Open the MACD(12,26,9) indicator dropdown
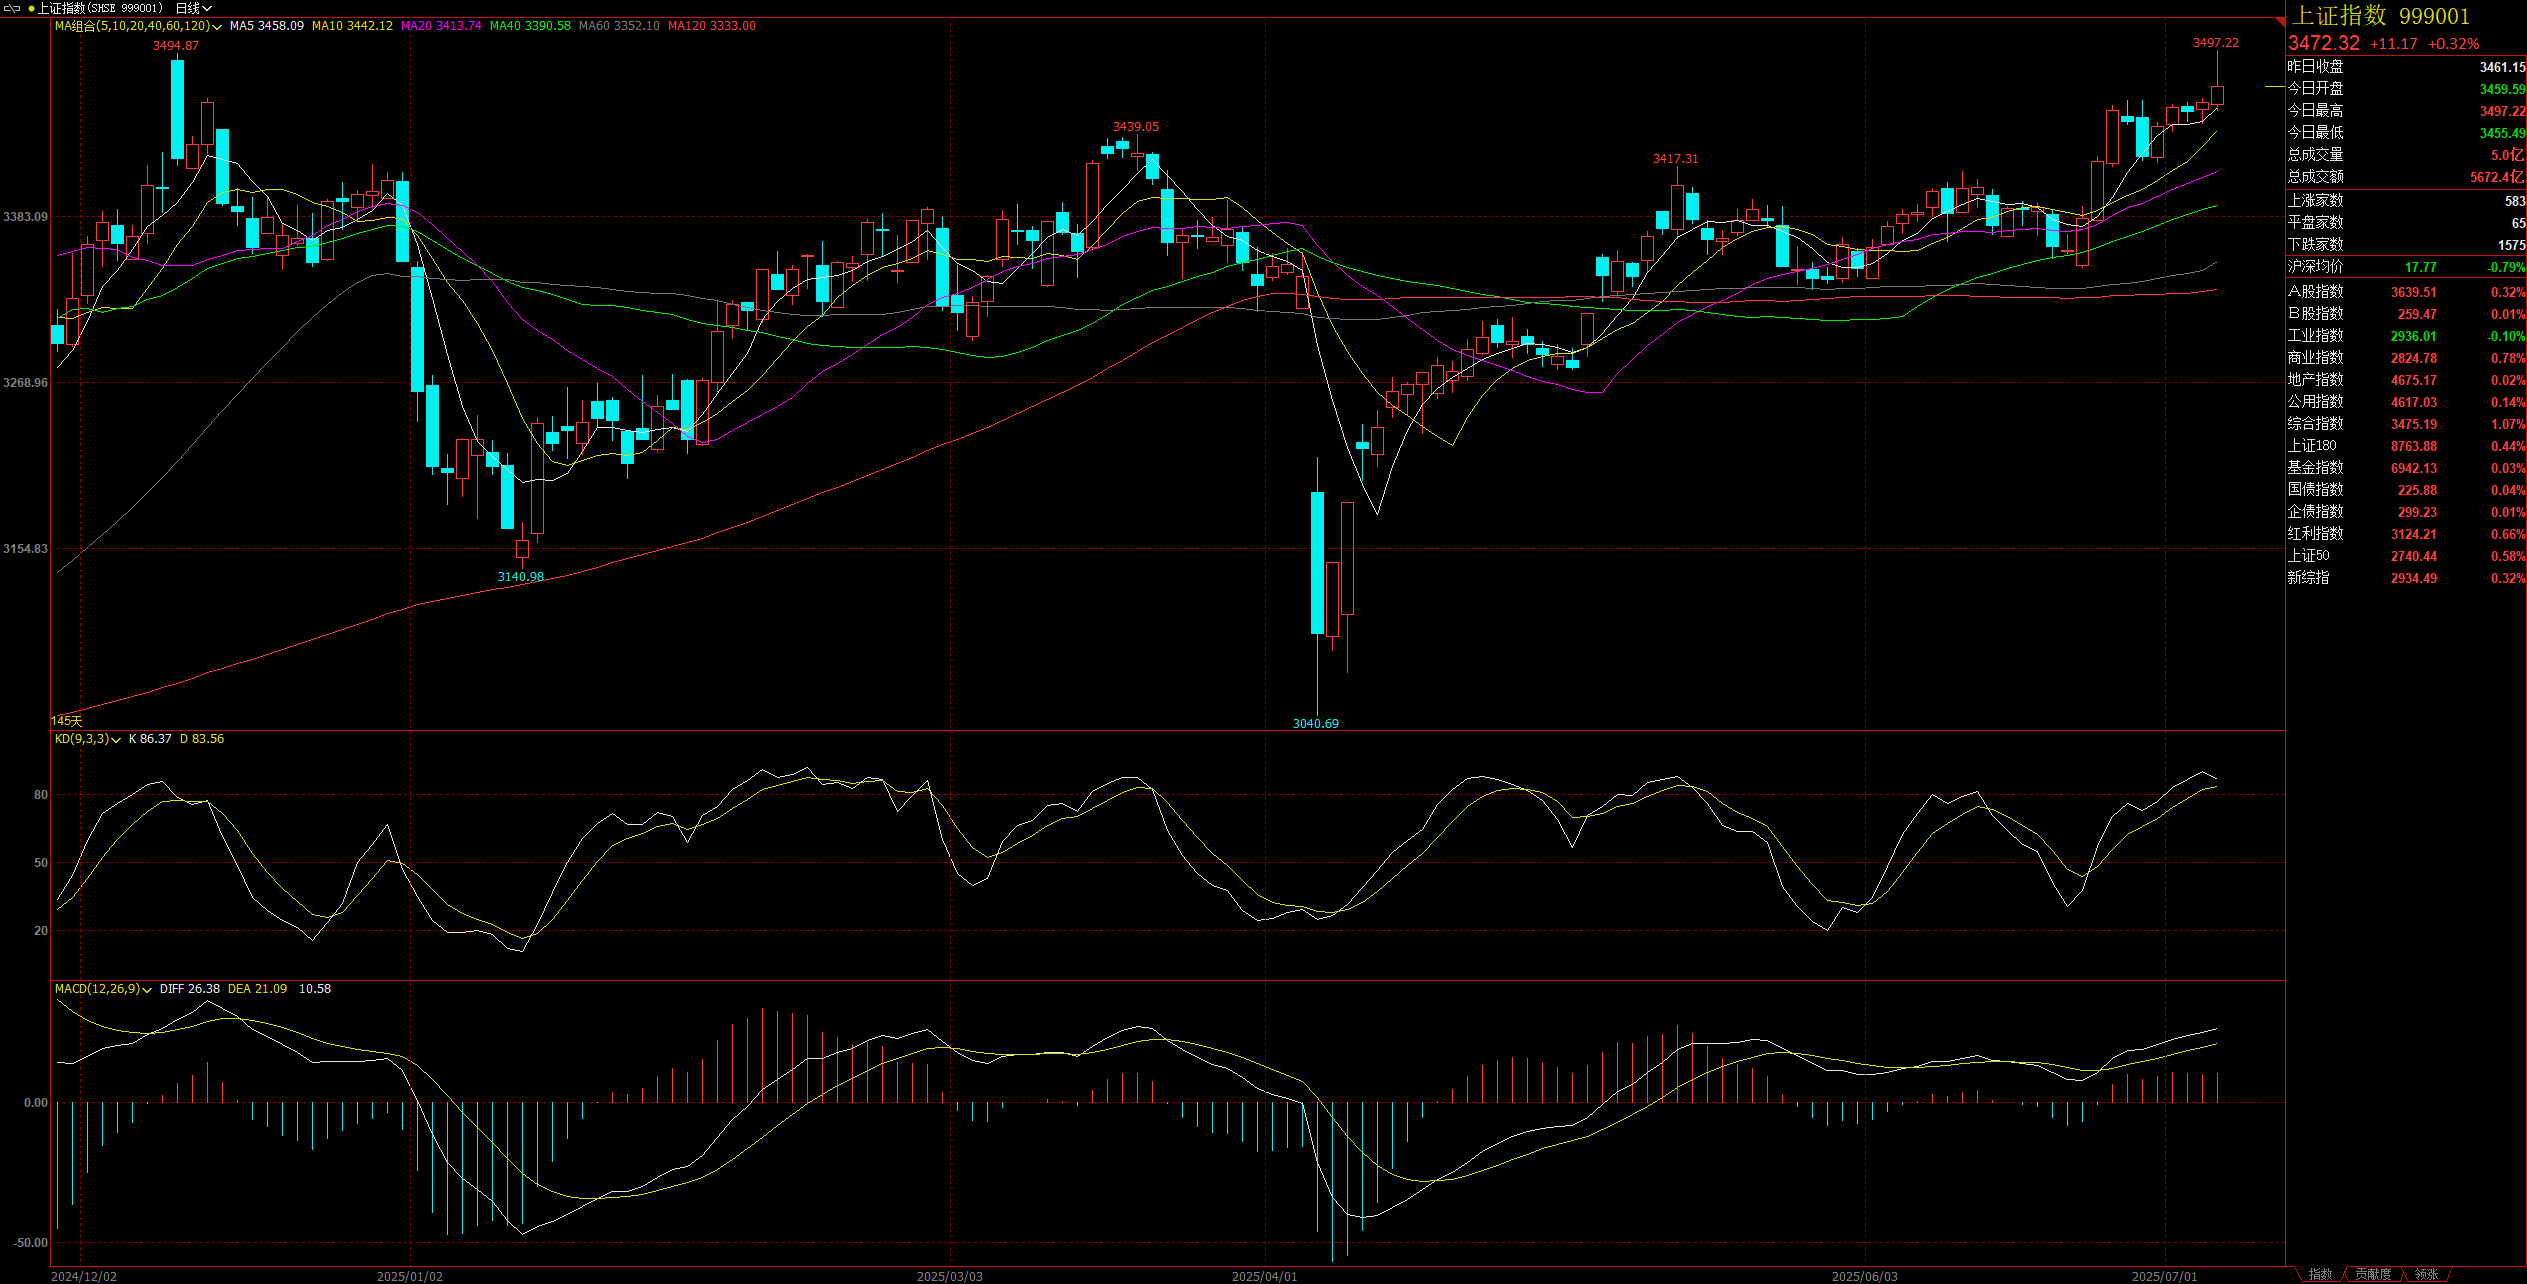 [103, 989]
